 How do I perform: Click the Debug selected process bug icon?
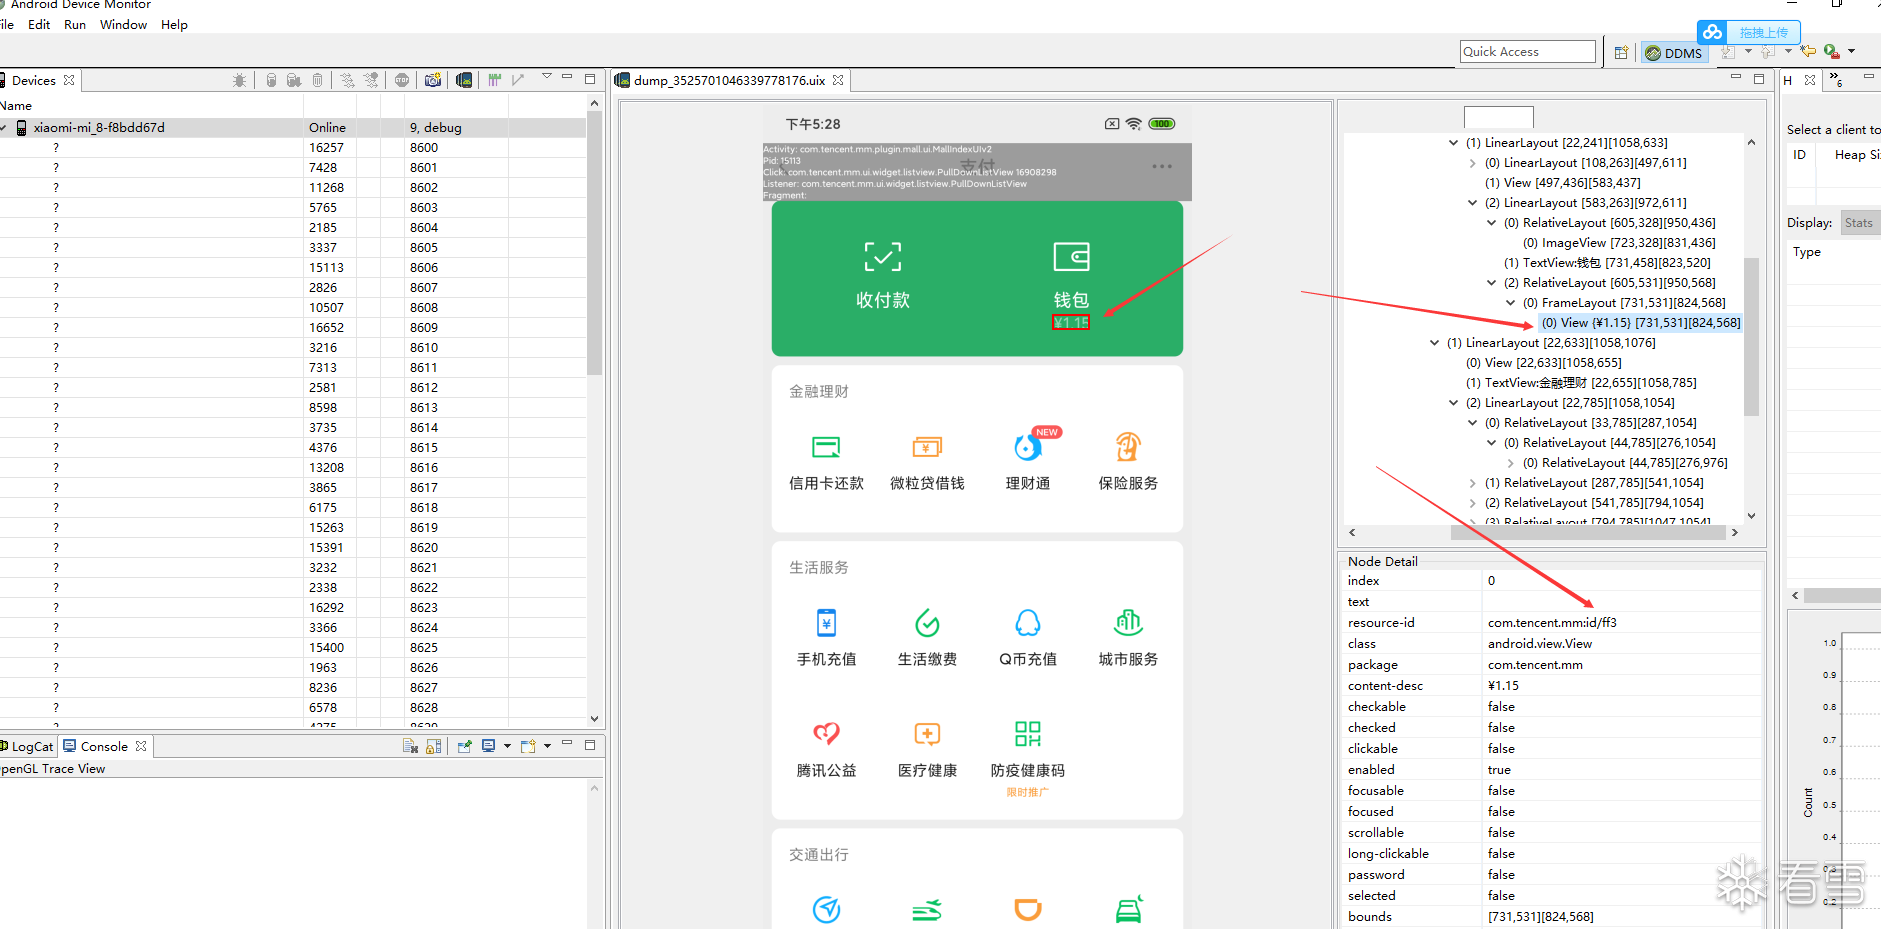tap(239, 80)
